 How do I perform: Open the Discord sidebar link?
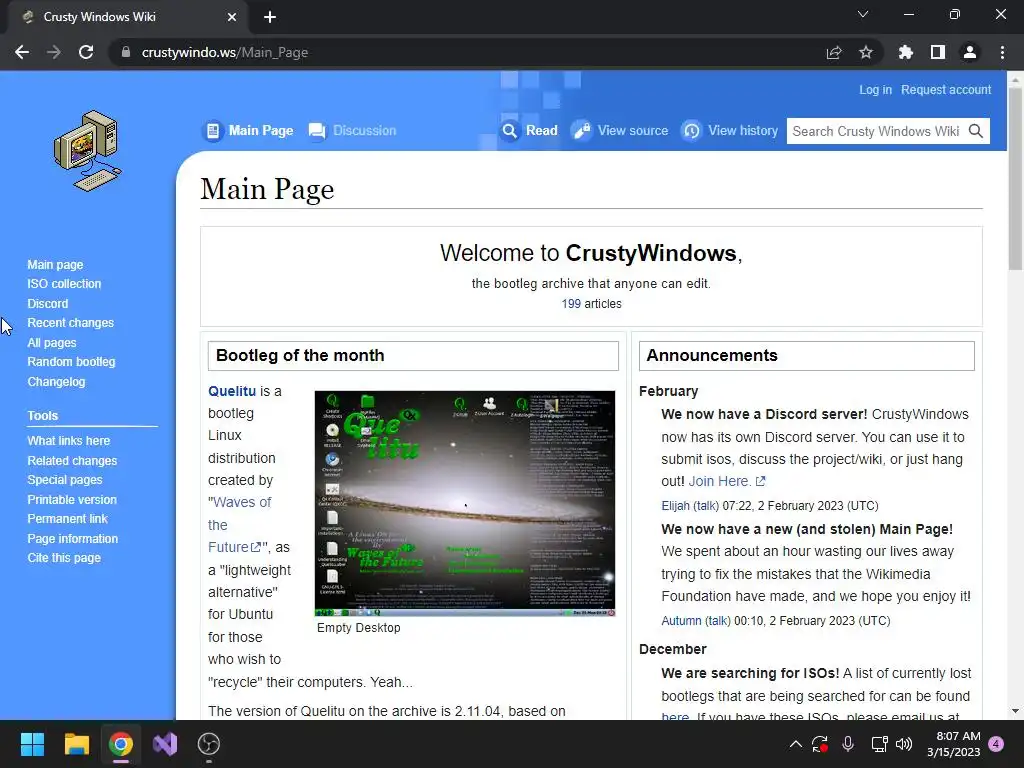point(48,304)
